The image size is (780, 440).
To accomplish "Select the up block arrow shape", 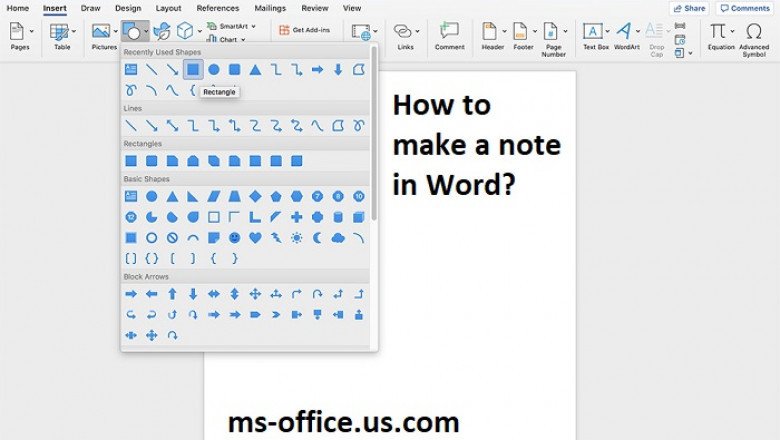I will tap(172, 294).
